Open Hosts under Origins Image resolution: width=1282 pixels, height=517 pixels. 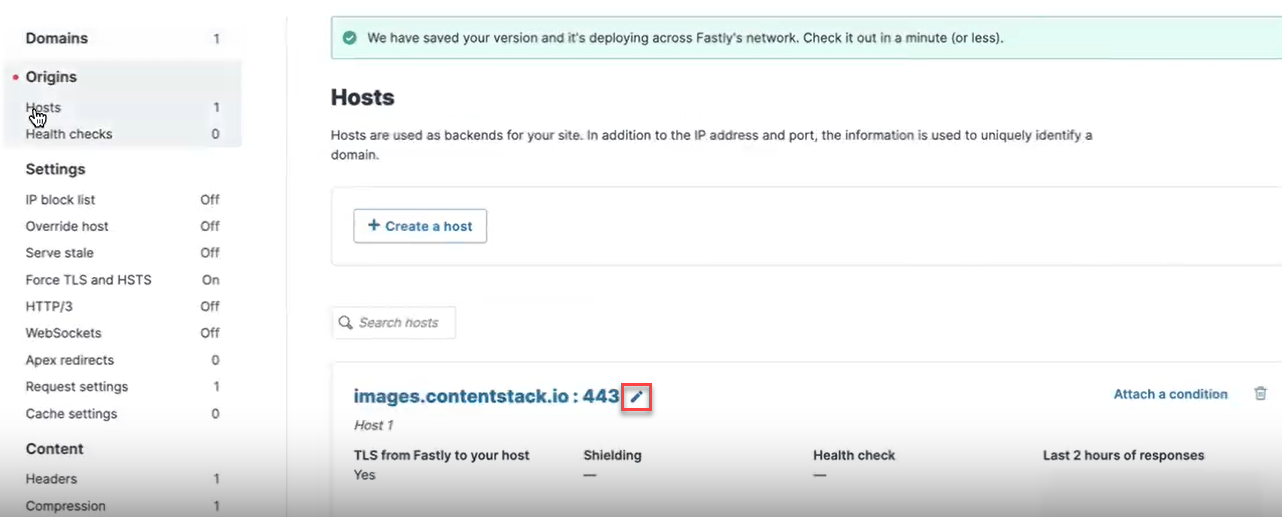coord(44,108)
